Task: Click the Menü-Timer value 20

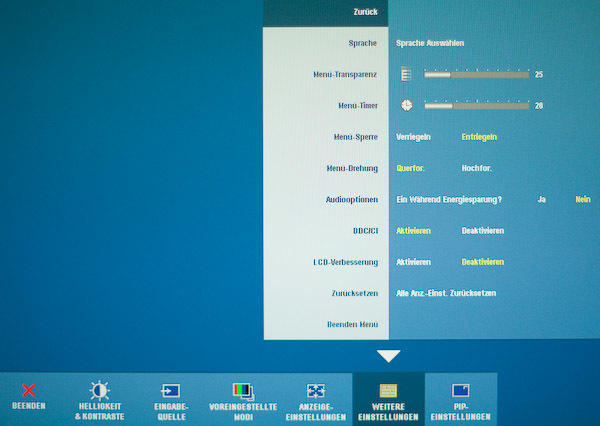Action: tap(539, 106)
